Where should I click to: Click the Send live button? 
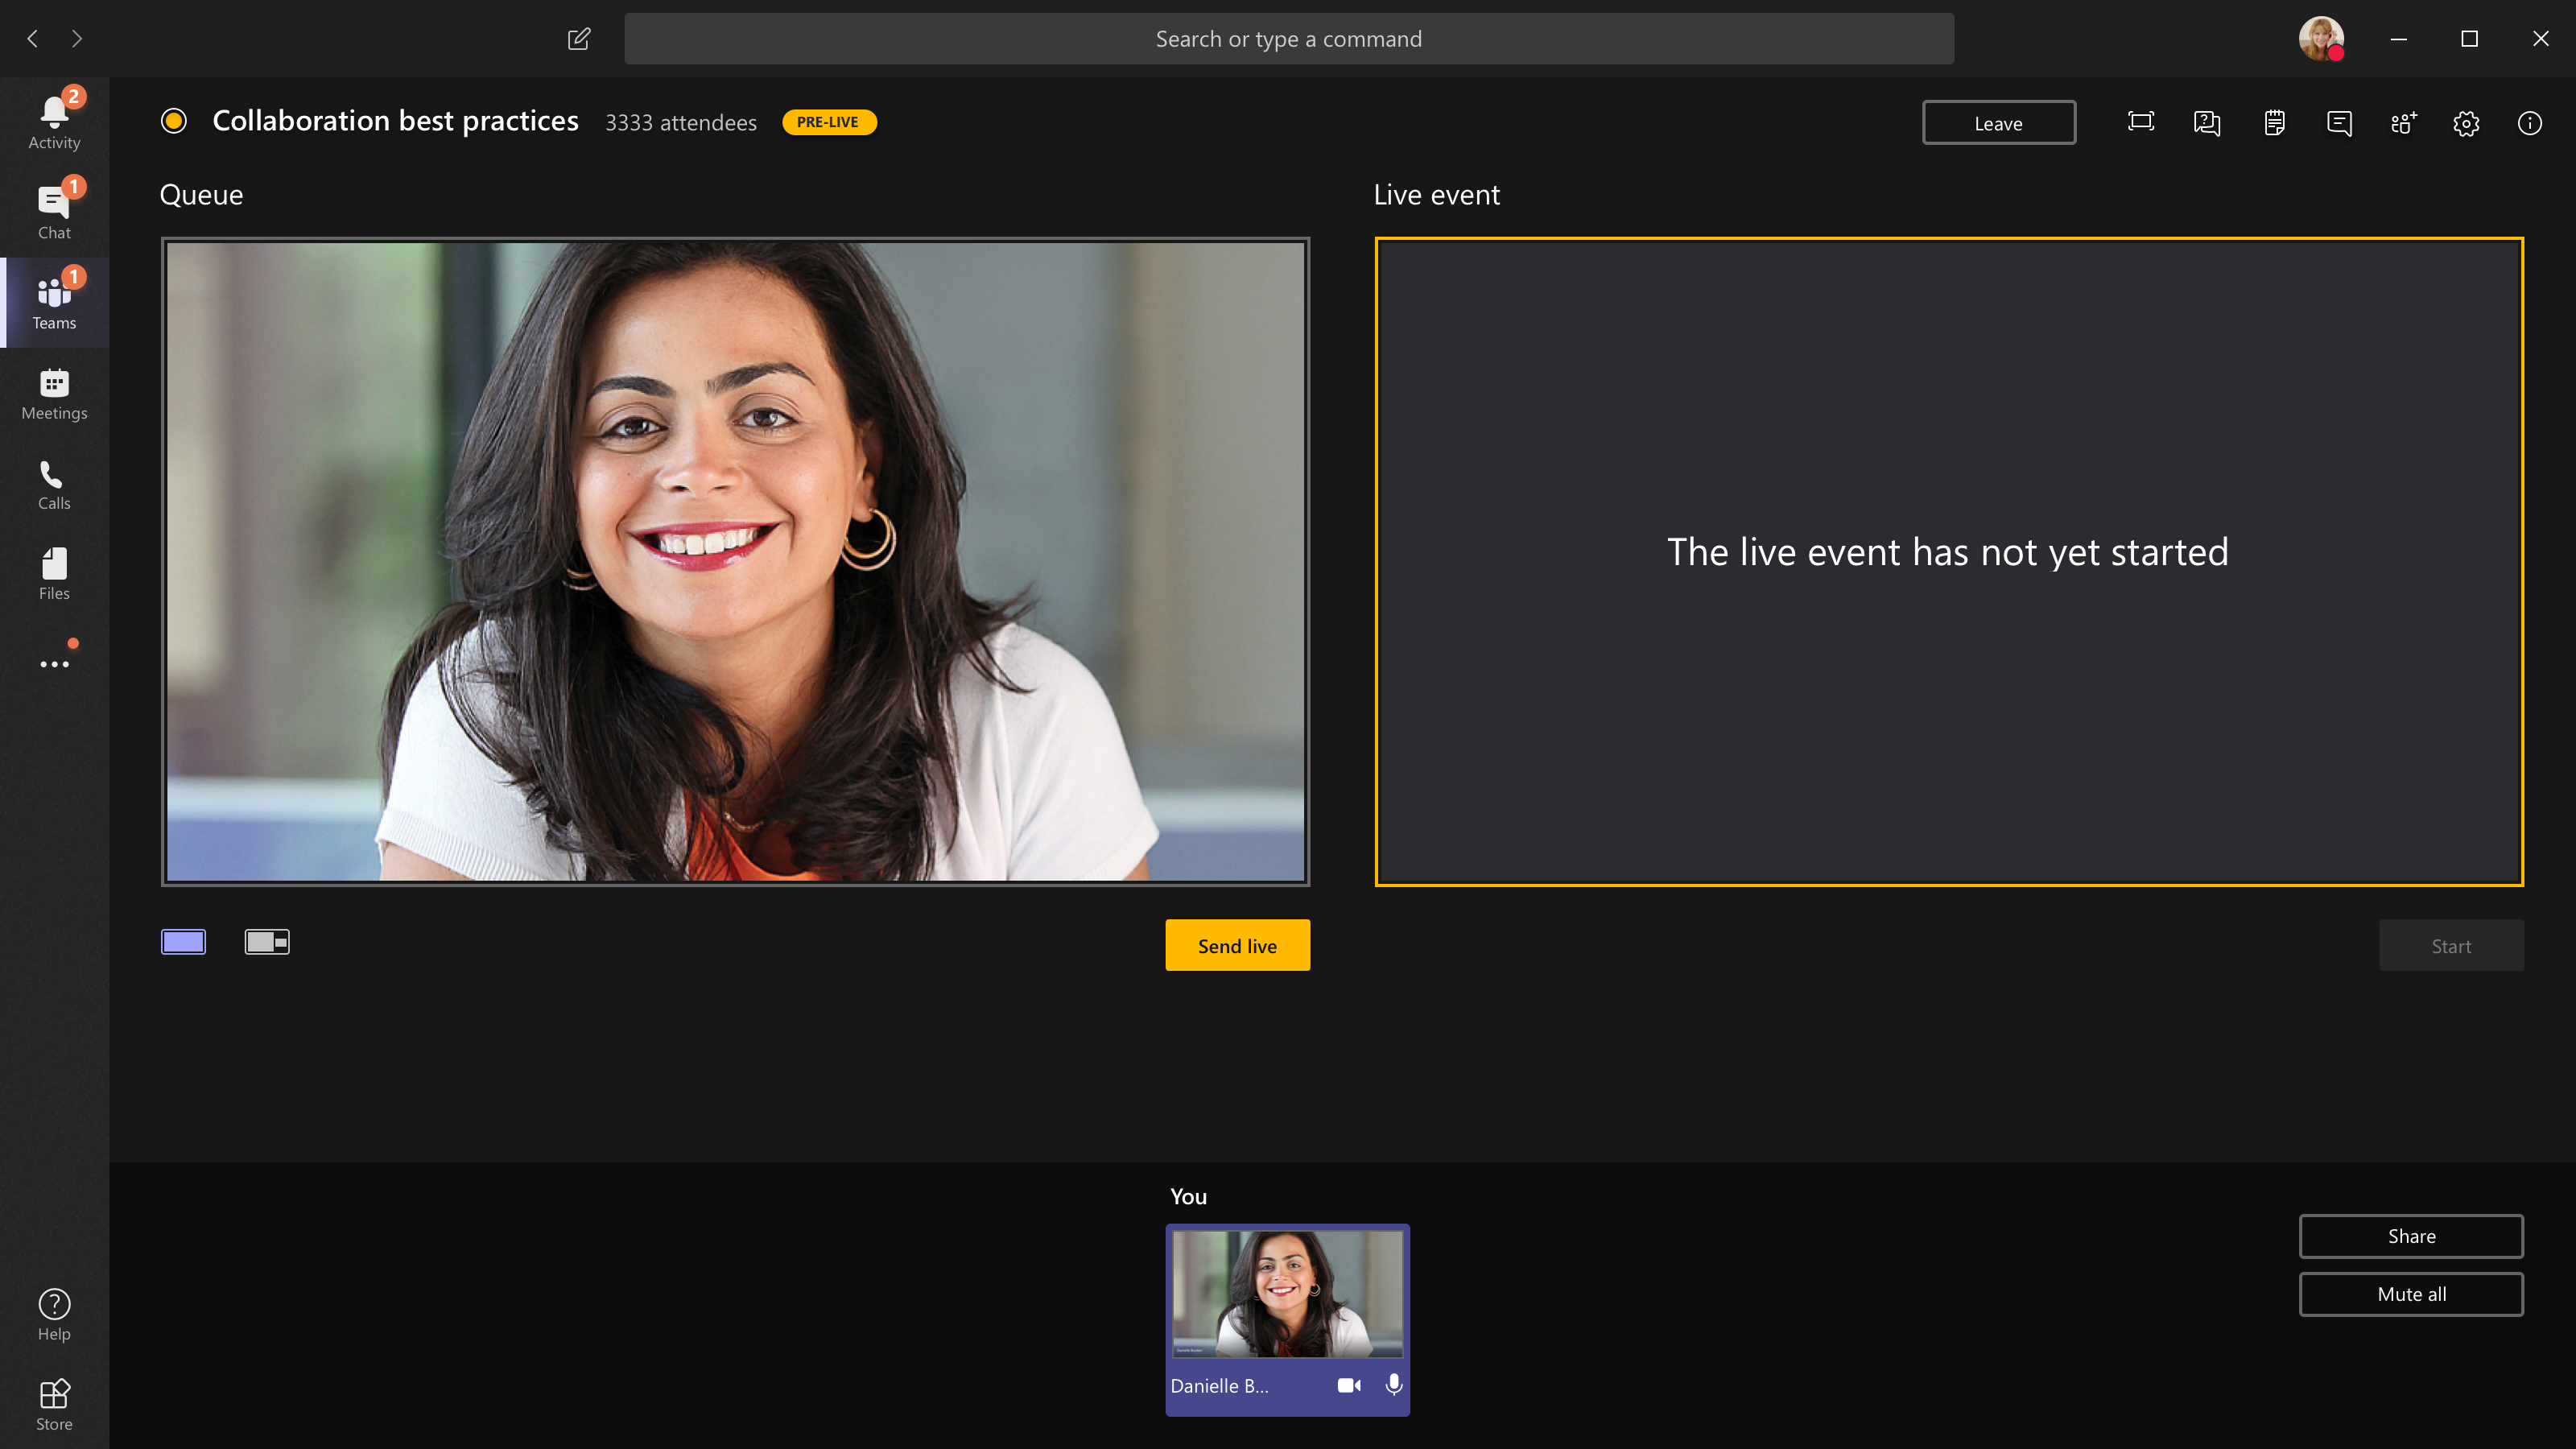pyautogui.click(x=1236, y=945)
